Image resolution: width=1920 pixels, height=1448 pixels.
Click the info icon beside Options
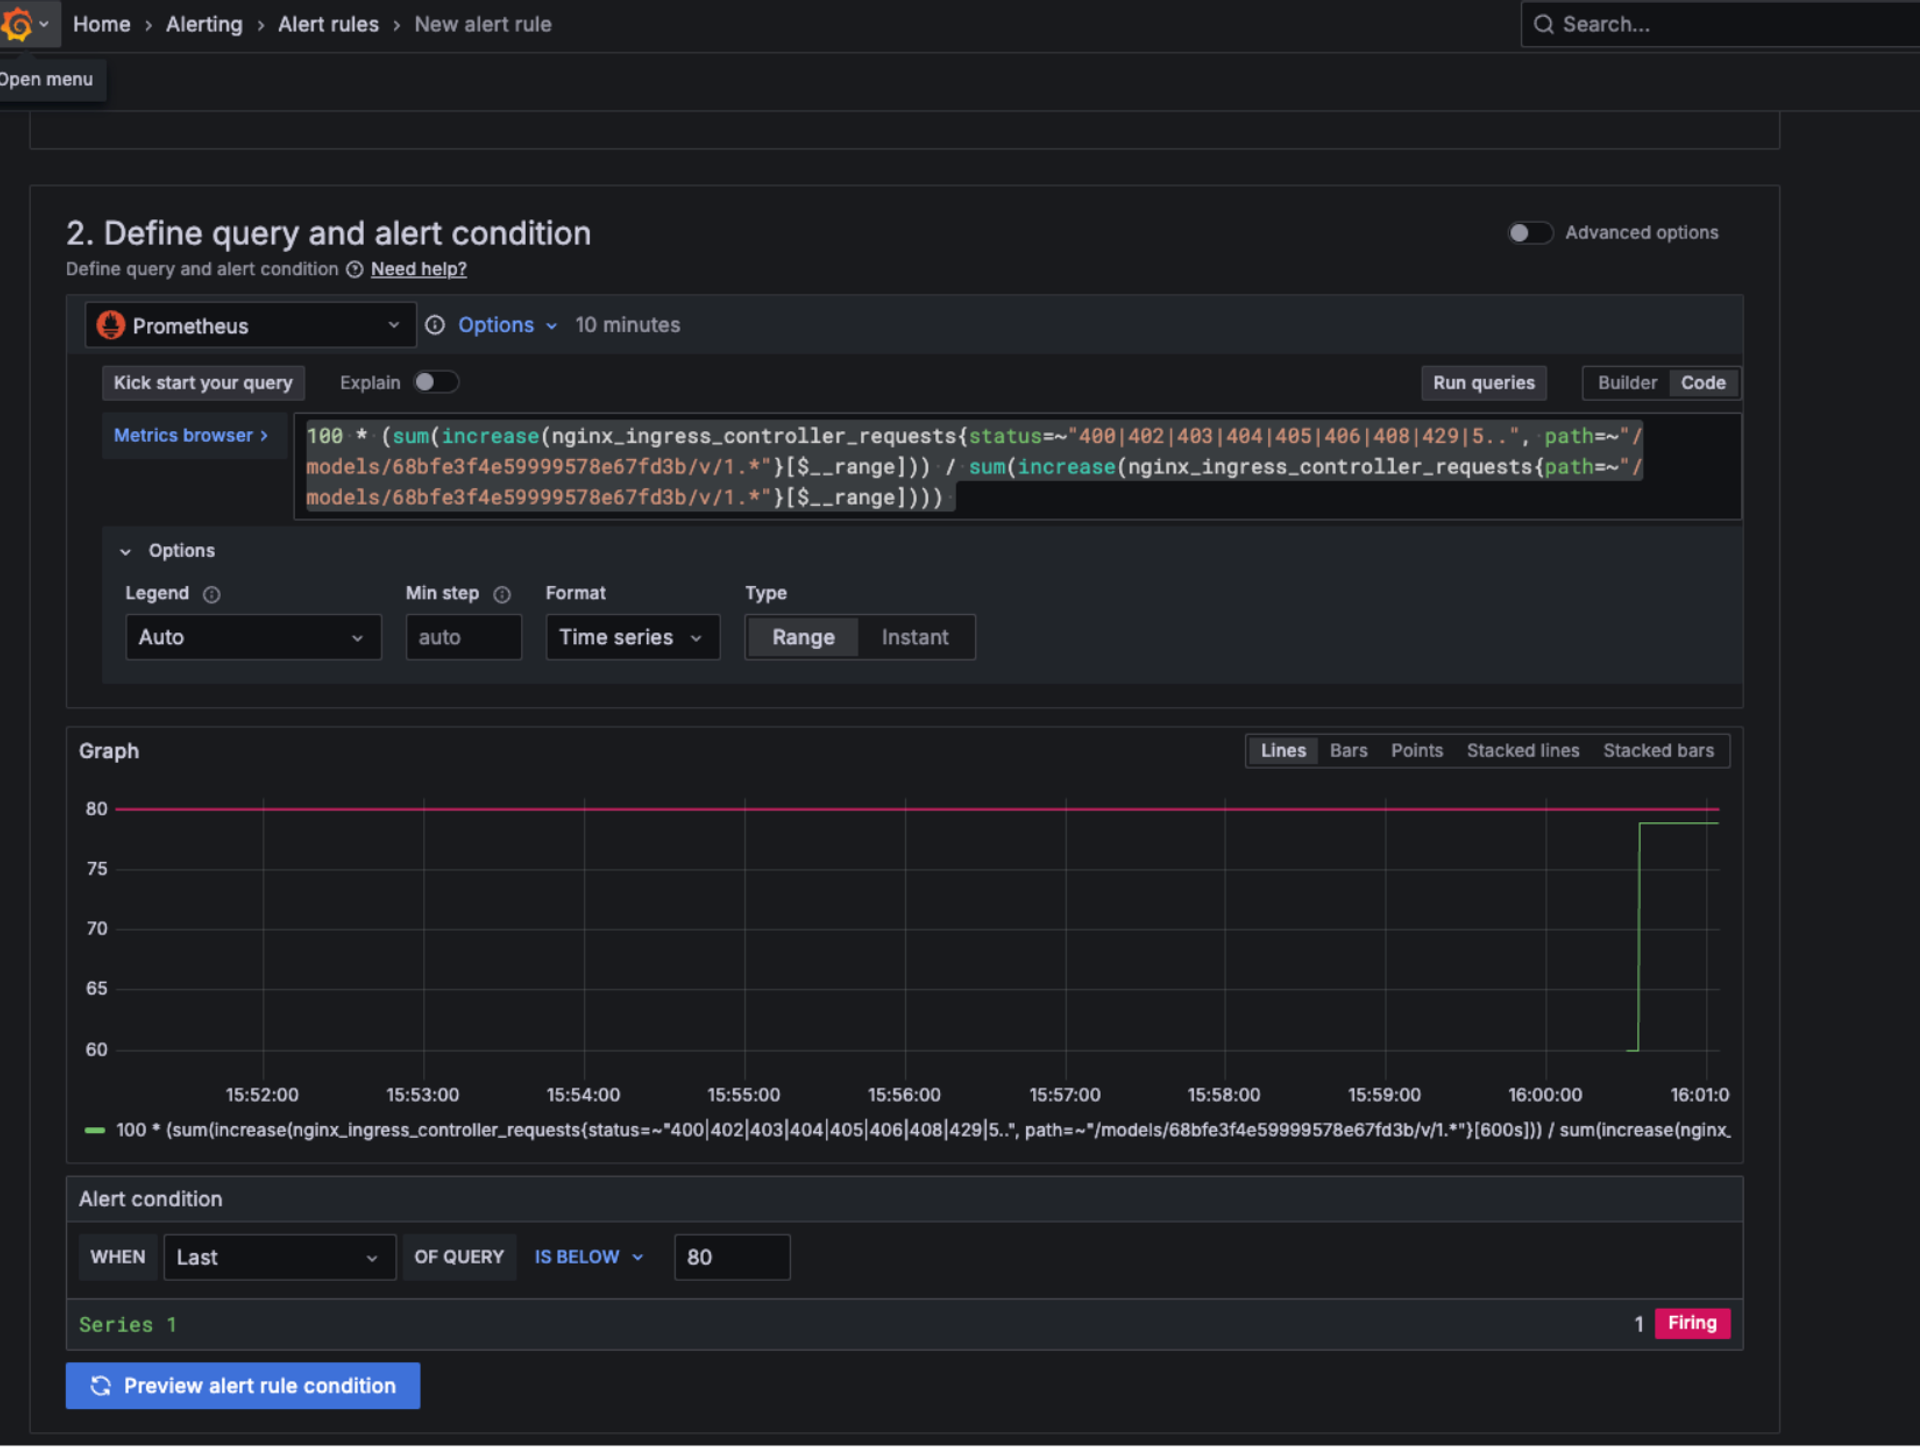click(x=435, y=325)
